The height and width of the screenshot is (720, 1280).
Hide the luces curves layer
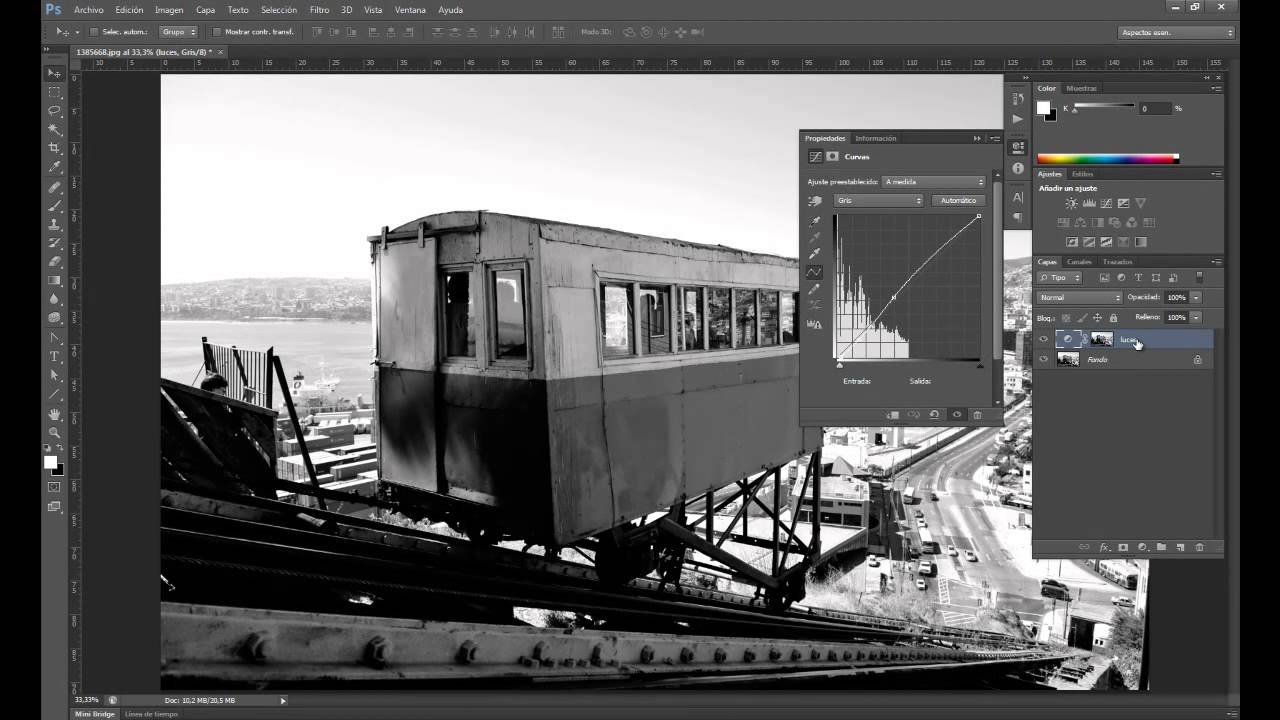pos(1044,339)
